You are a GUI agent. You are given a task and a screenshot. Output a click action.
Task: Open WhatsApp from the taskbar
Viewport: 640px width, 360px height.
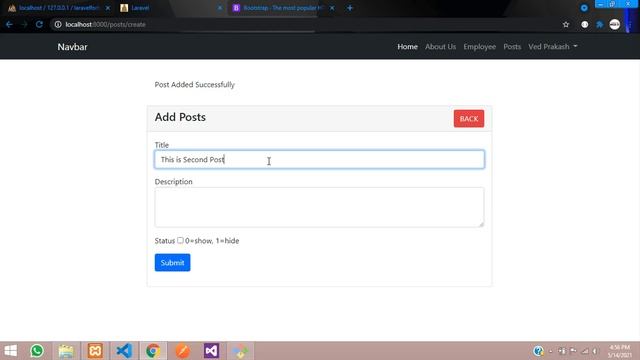[37, 351]
